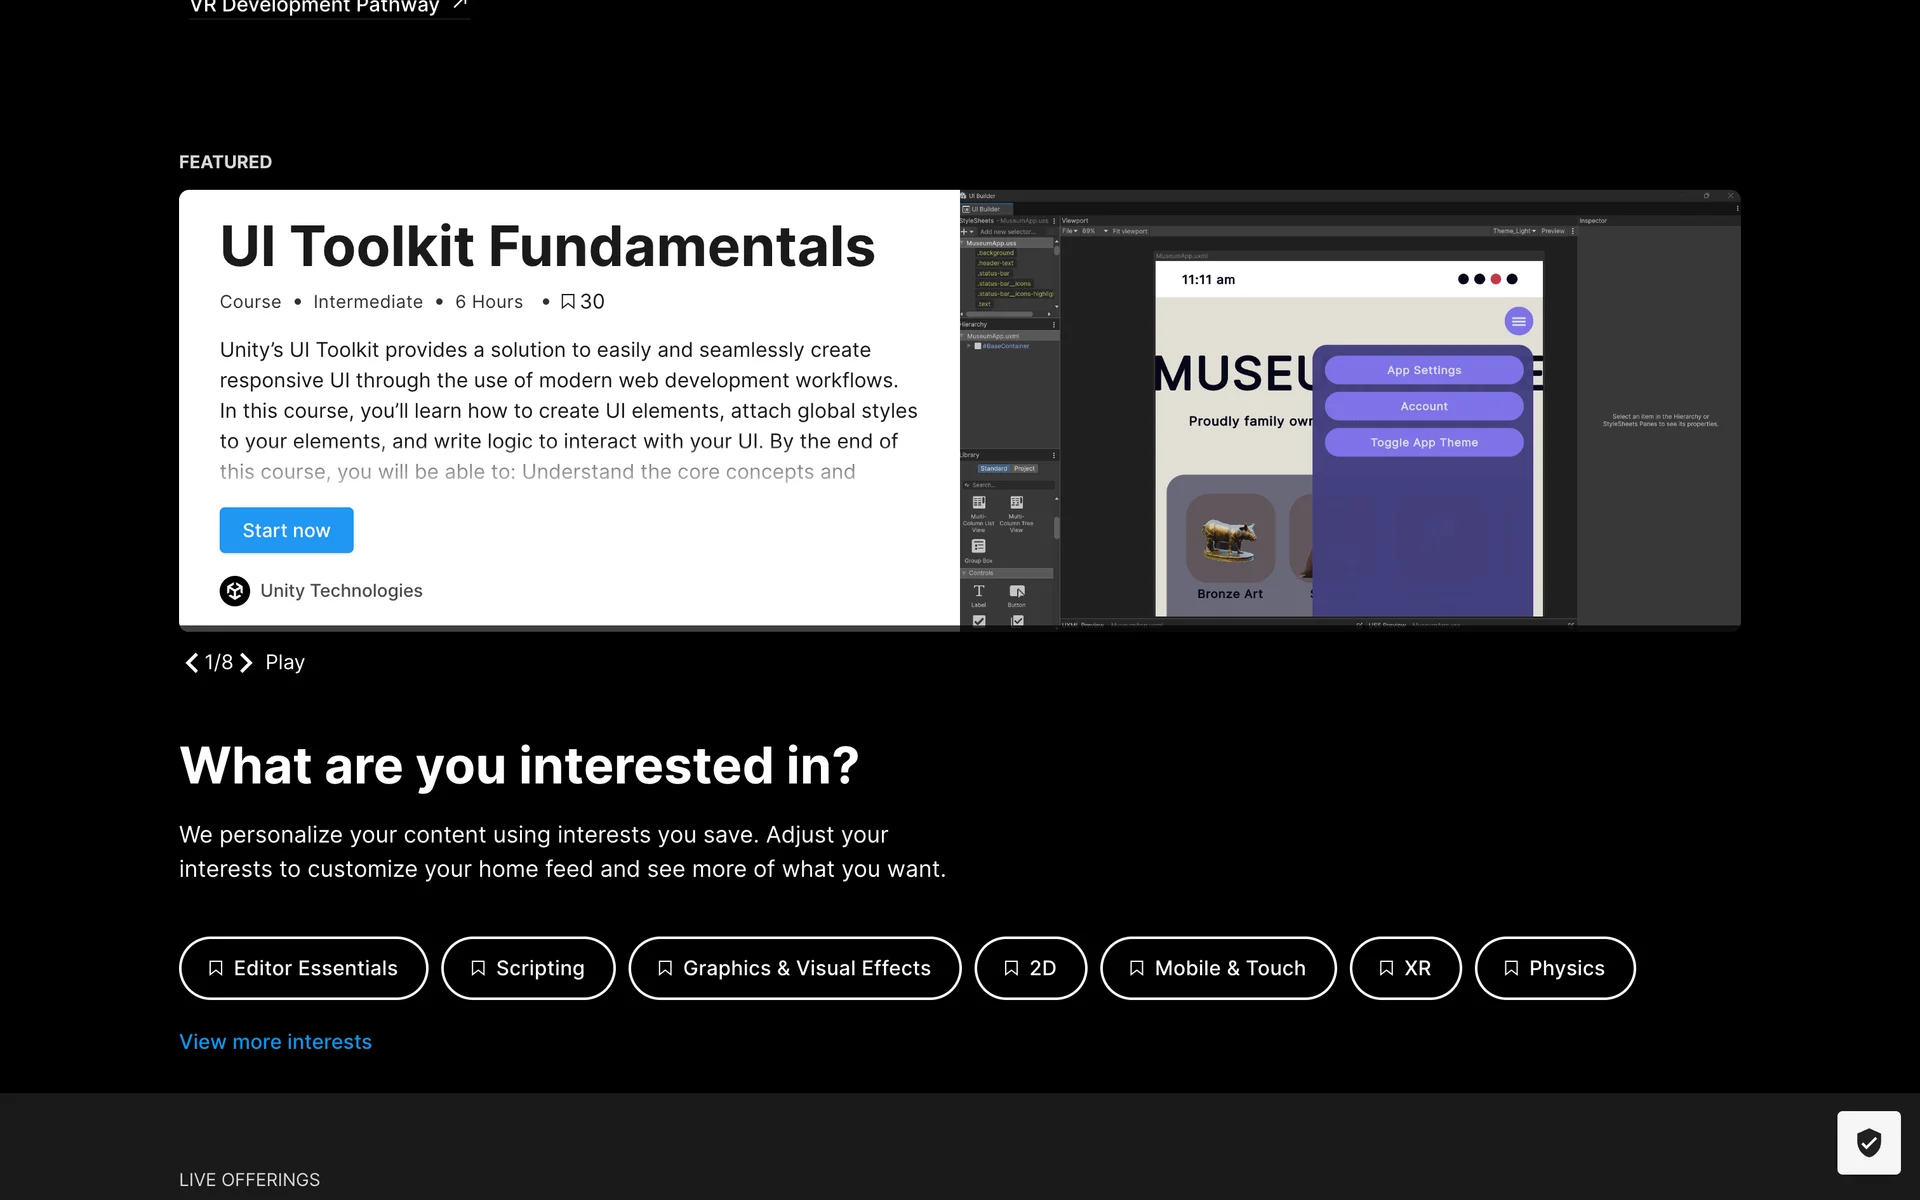Bookmark the XR interest chip

coord(1405,968)
